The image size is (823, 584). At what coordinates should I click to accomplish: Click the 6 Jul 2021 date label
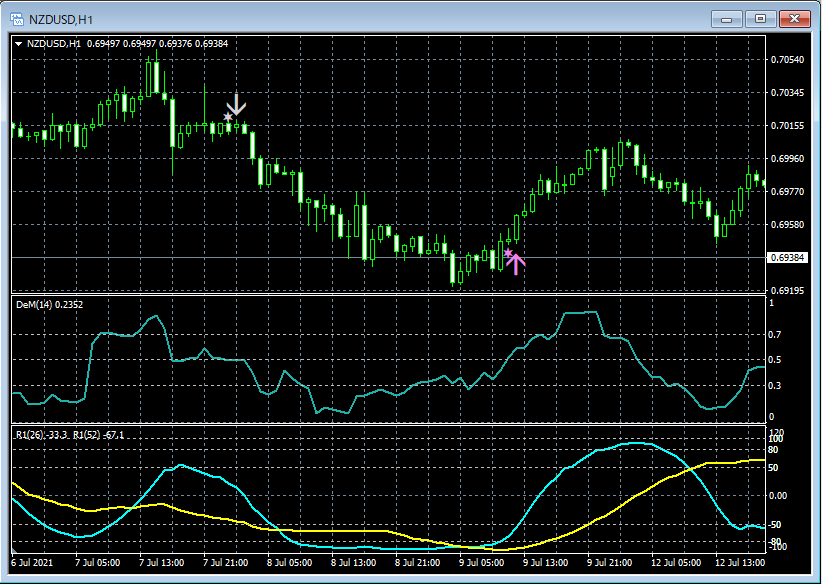pos(32,563)
